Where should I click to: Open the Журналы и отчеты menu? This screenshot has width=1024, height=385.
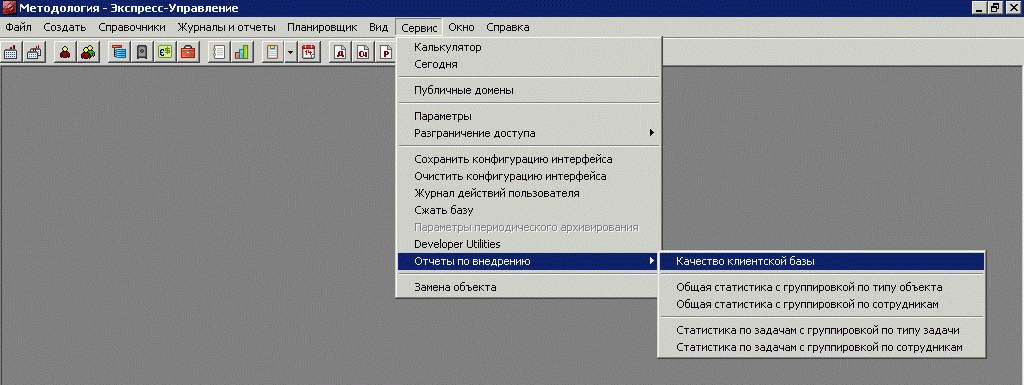227,27
